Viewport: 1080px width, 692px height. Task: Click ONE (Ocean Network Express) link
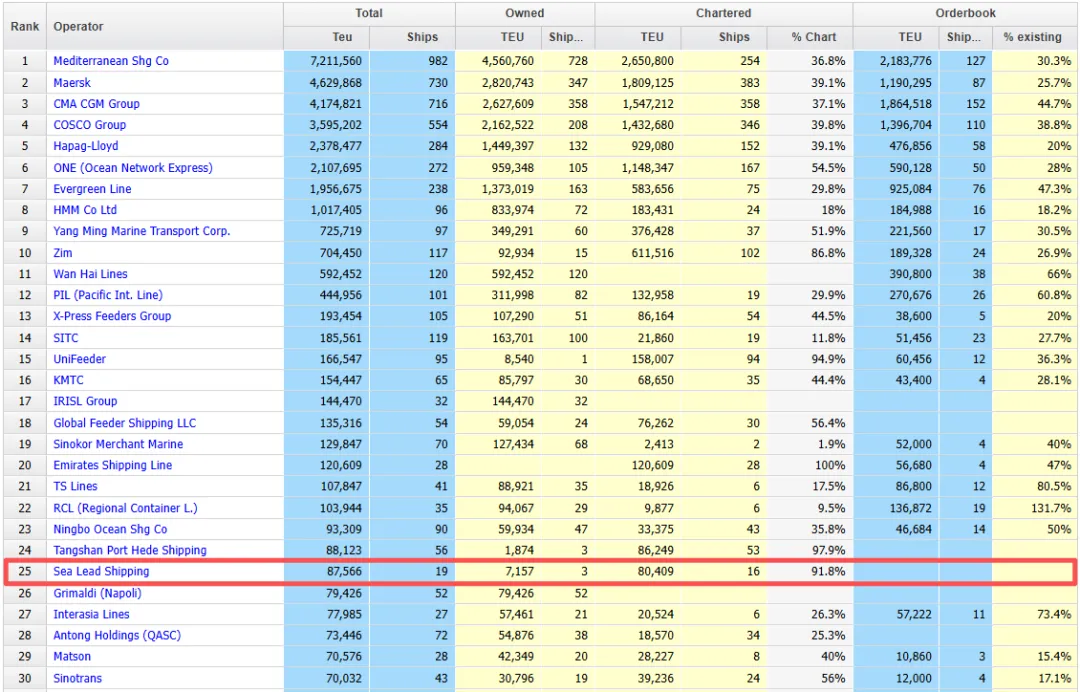click(x=132, y=168)
